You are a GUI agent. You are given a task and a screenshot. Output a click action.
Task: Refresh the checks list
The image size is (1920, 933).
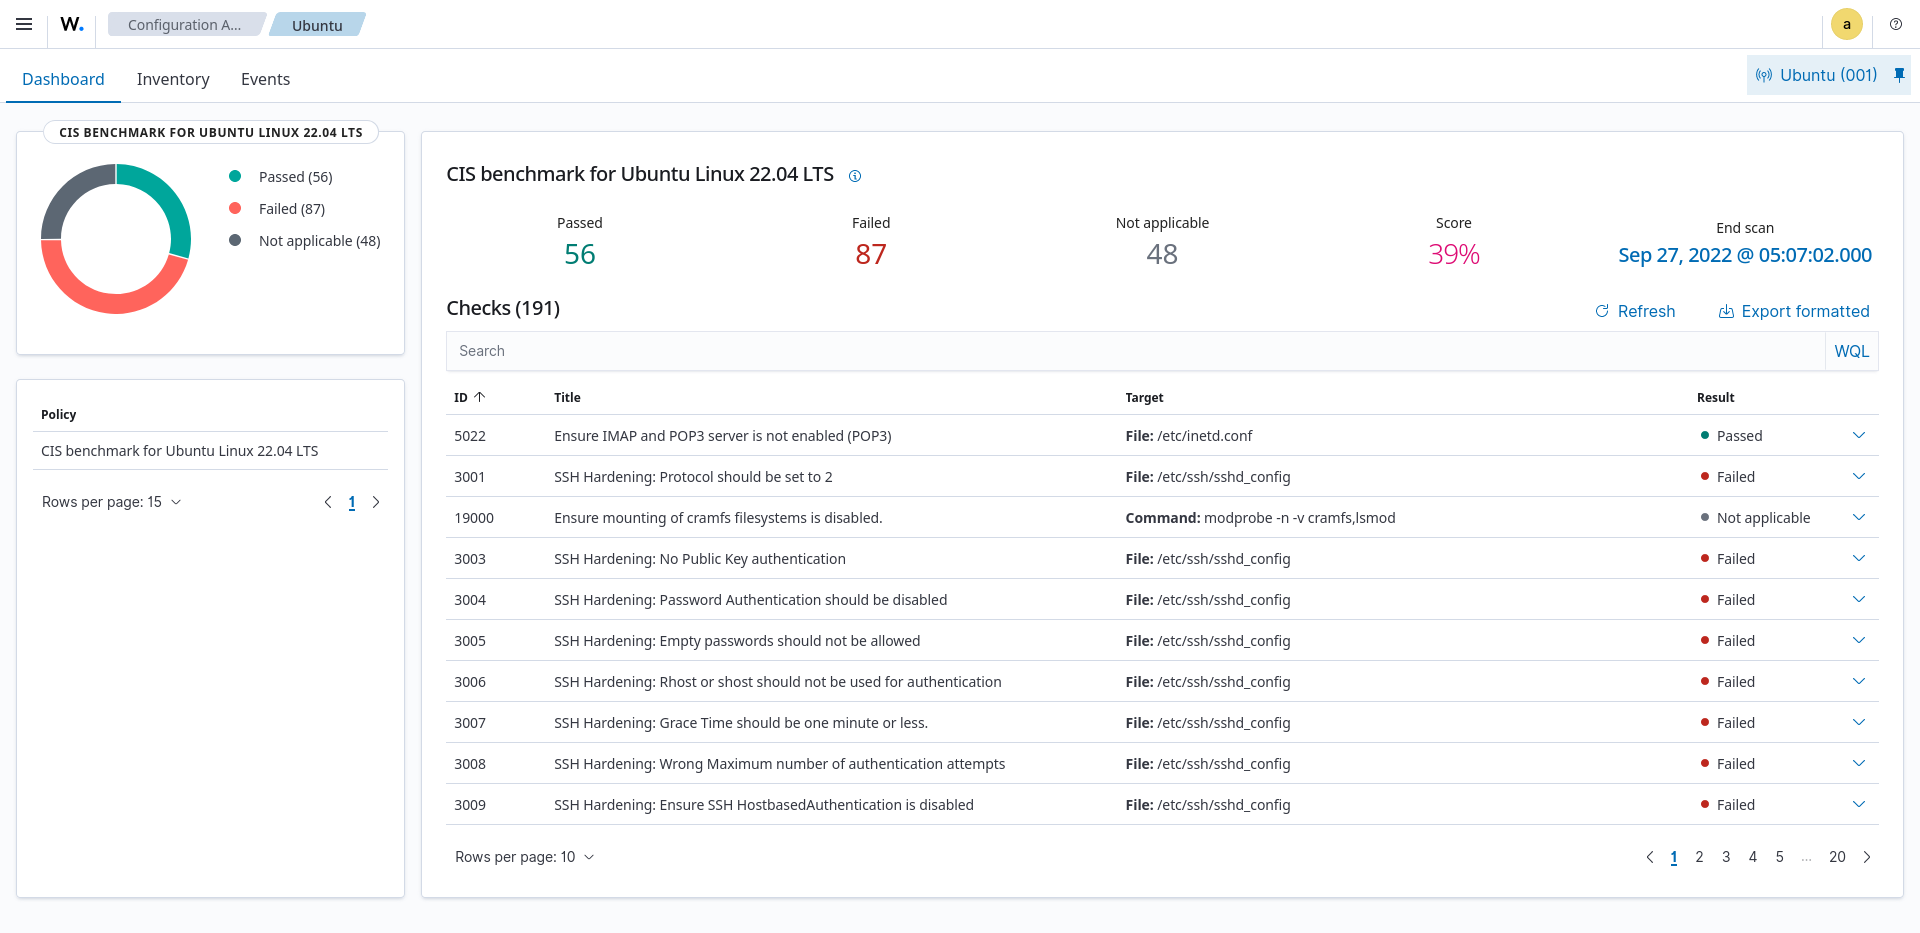1635,311
